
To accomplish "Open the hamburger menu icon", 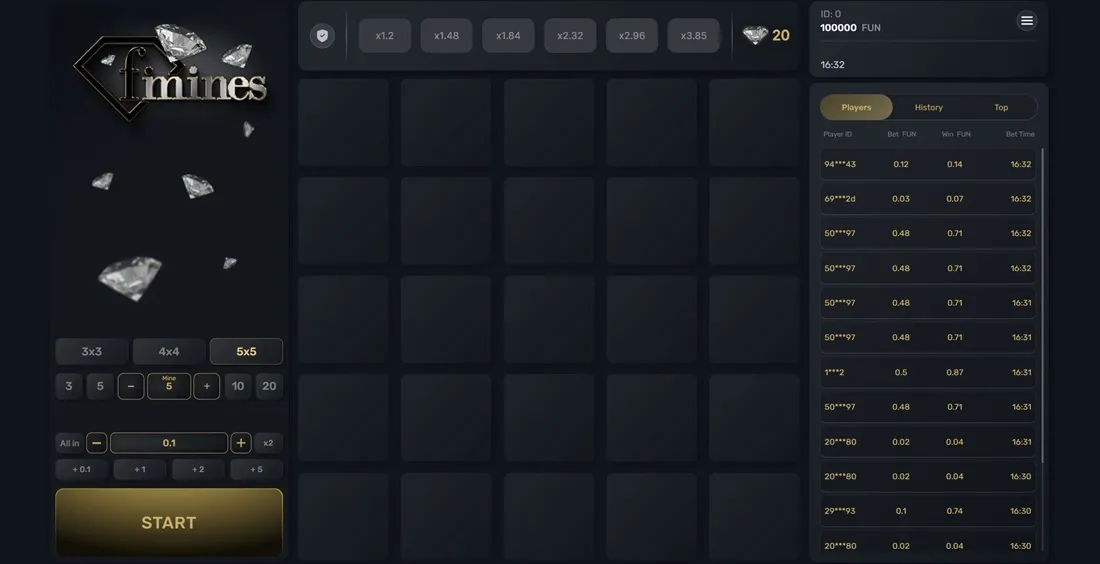I will pos(1026,21).
